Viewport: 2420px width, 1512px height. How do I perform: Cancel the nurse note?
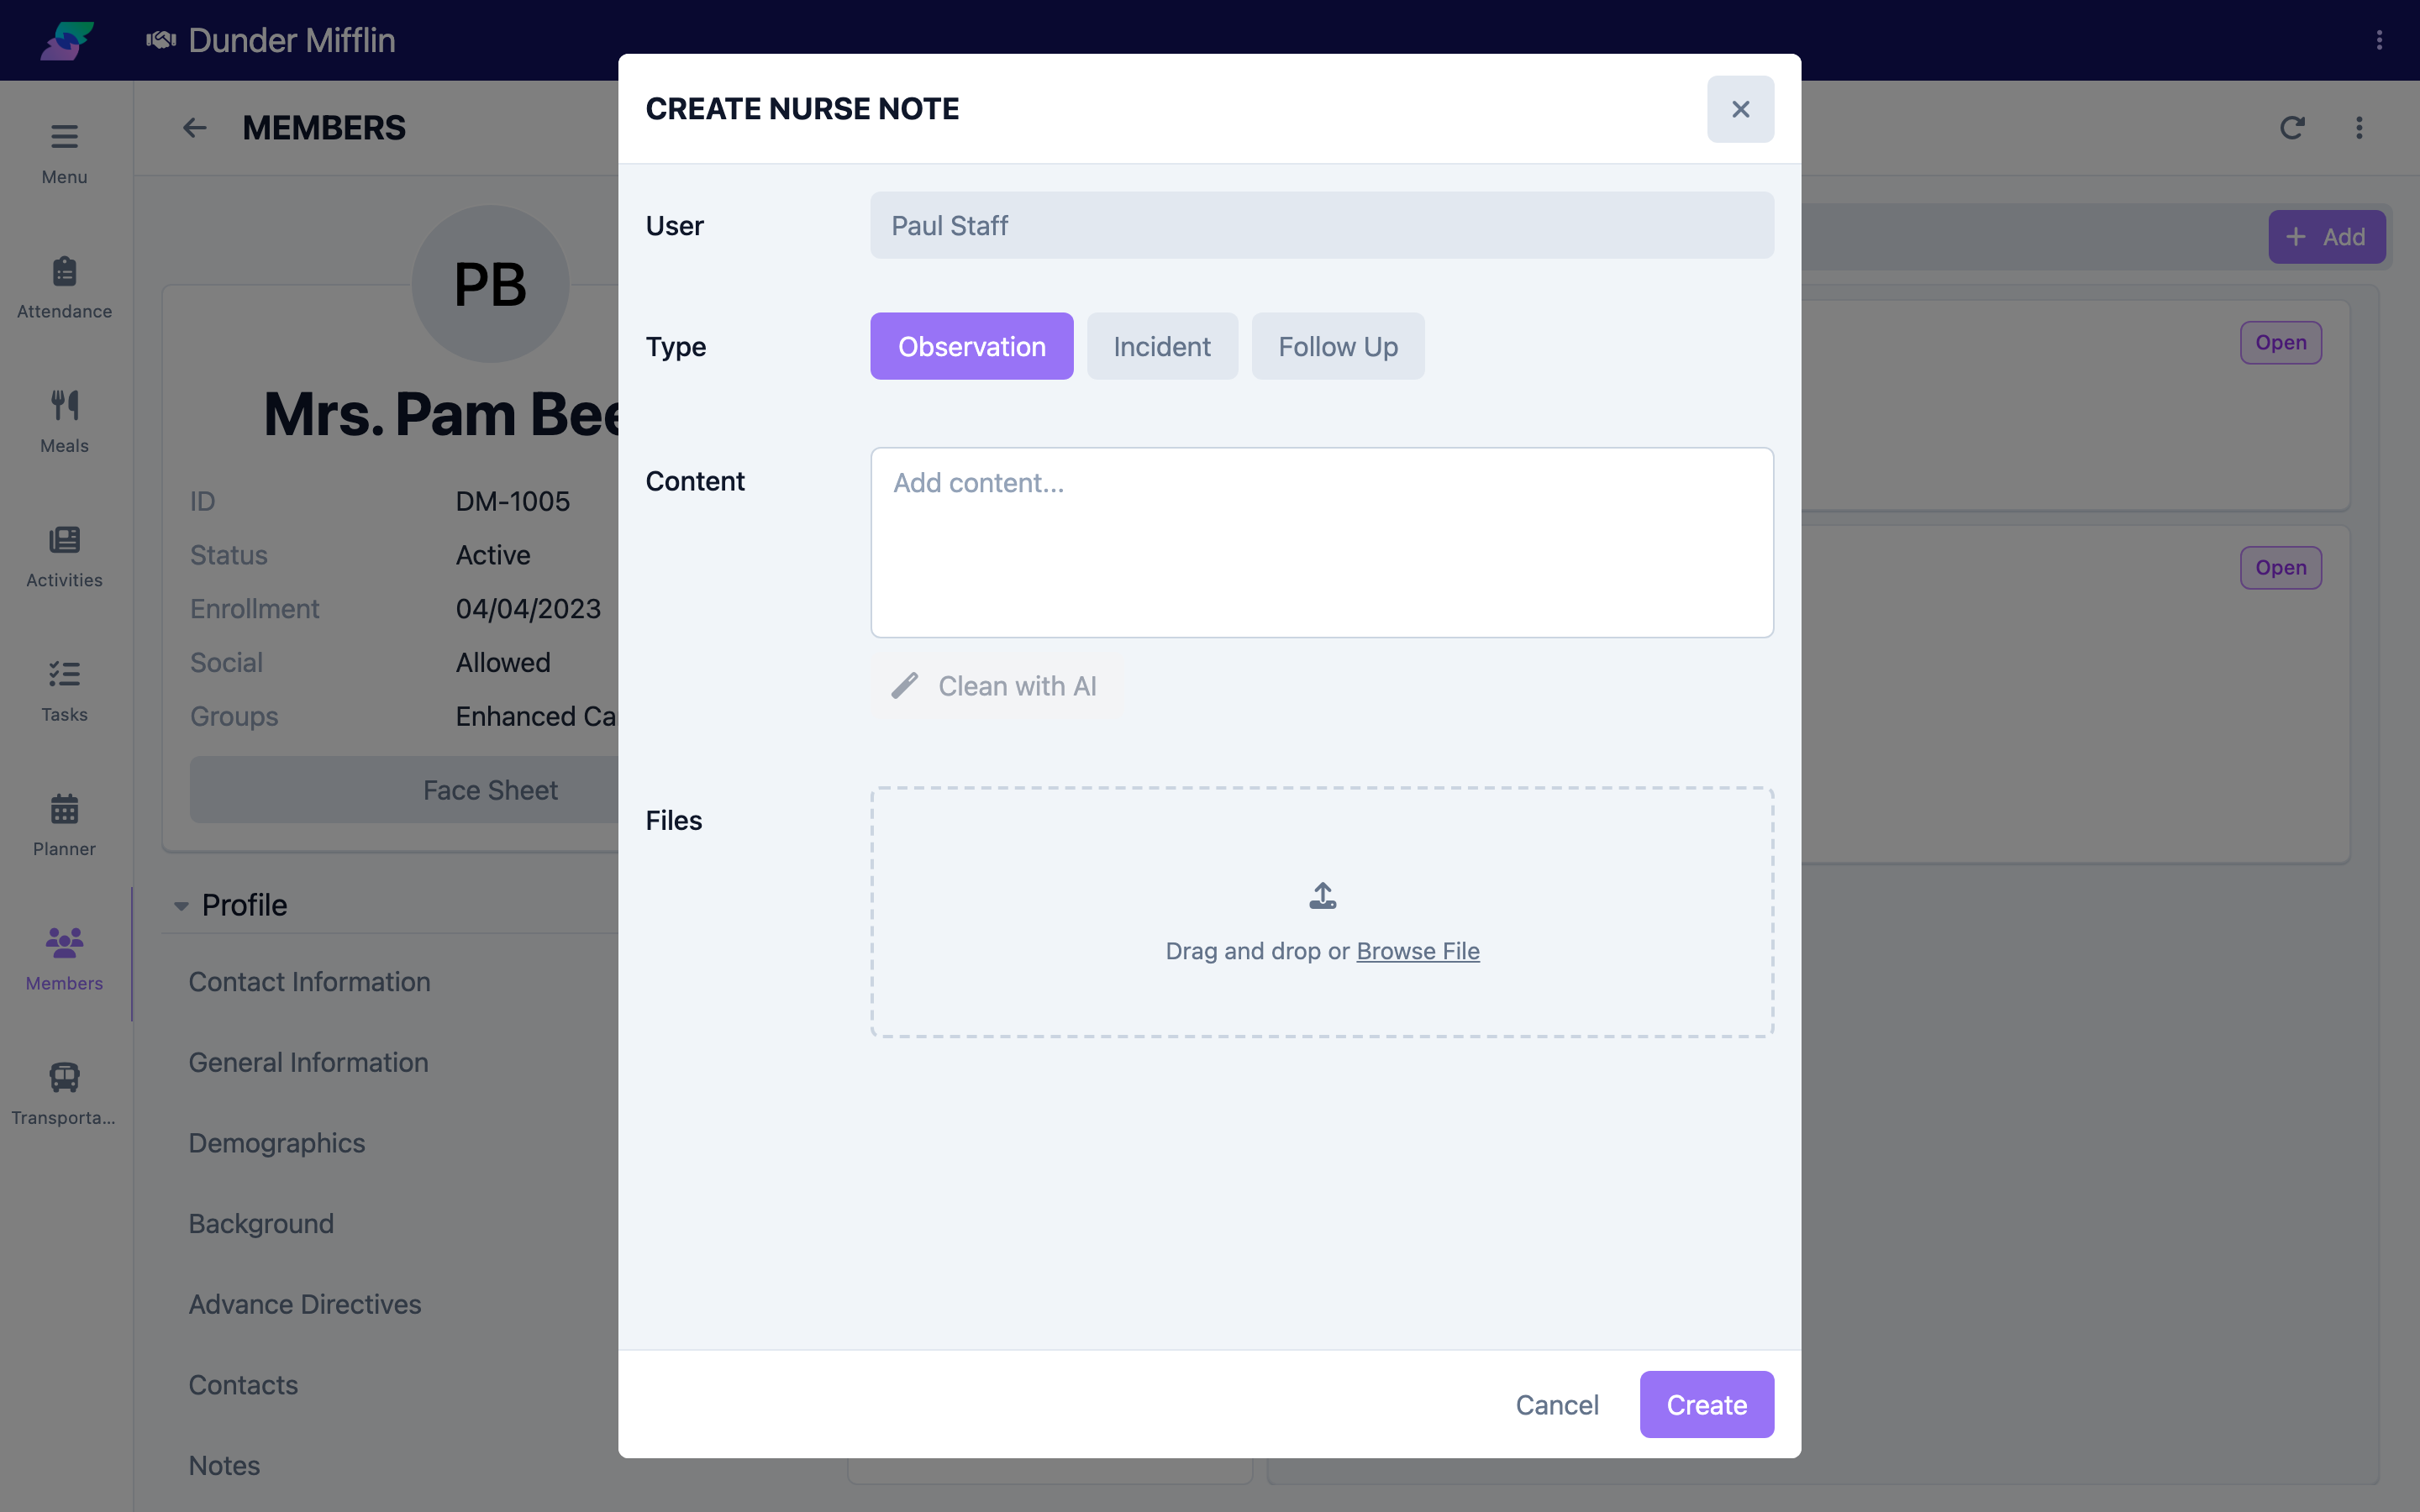pyautogui.click(x=1557, y=1405)
